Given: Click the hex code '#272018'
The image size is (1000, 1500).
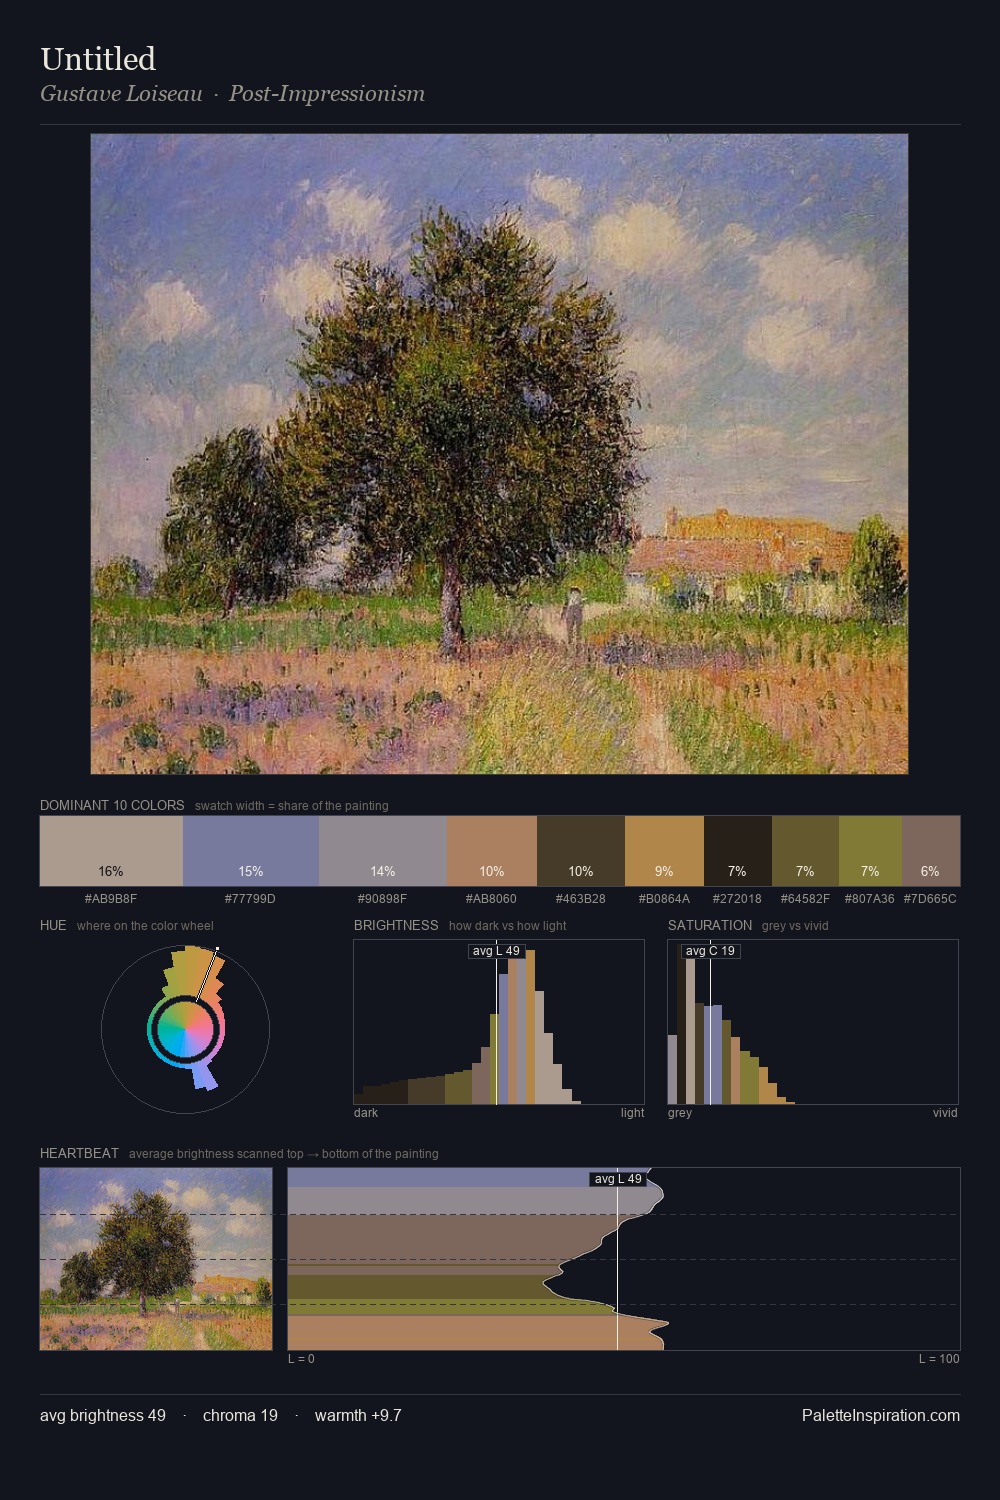Looking at the screenshot, I should [x=737, y=899].
